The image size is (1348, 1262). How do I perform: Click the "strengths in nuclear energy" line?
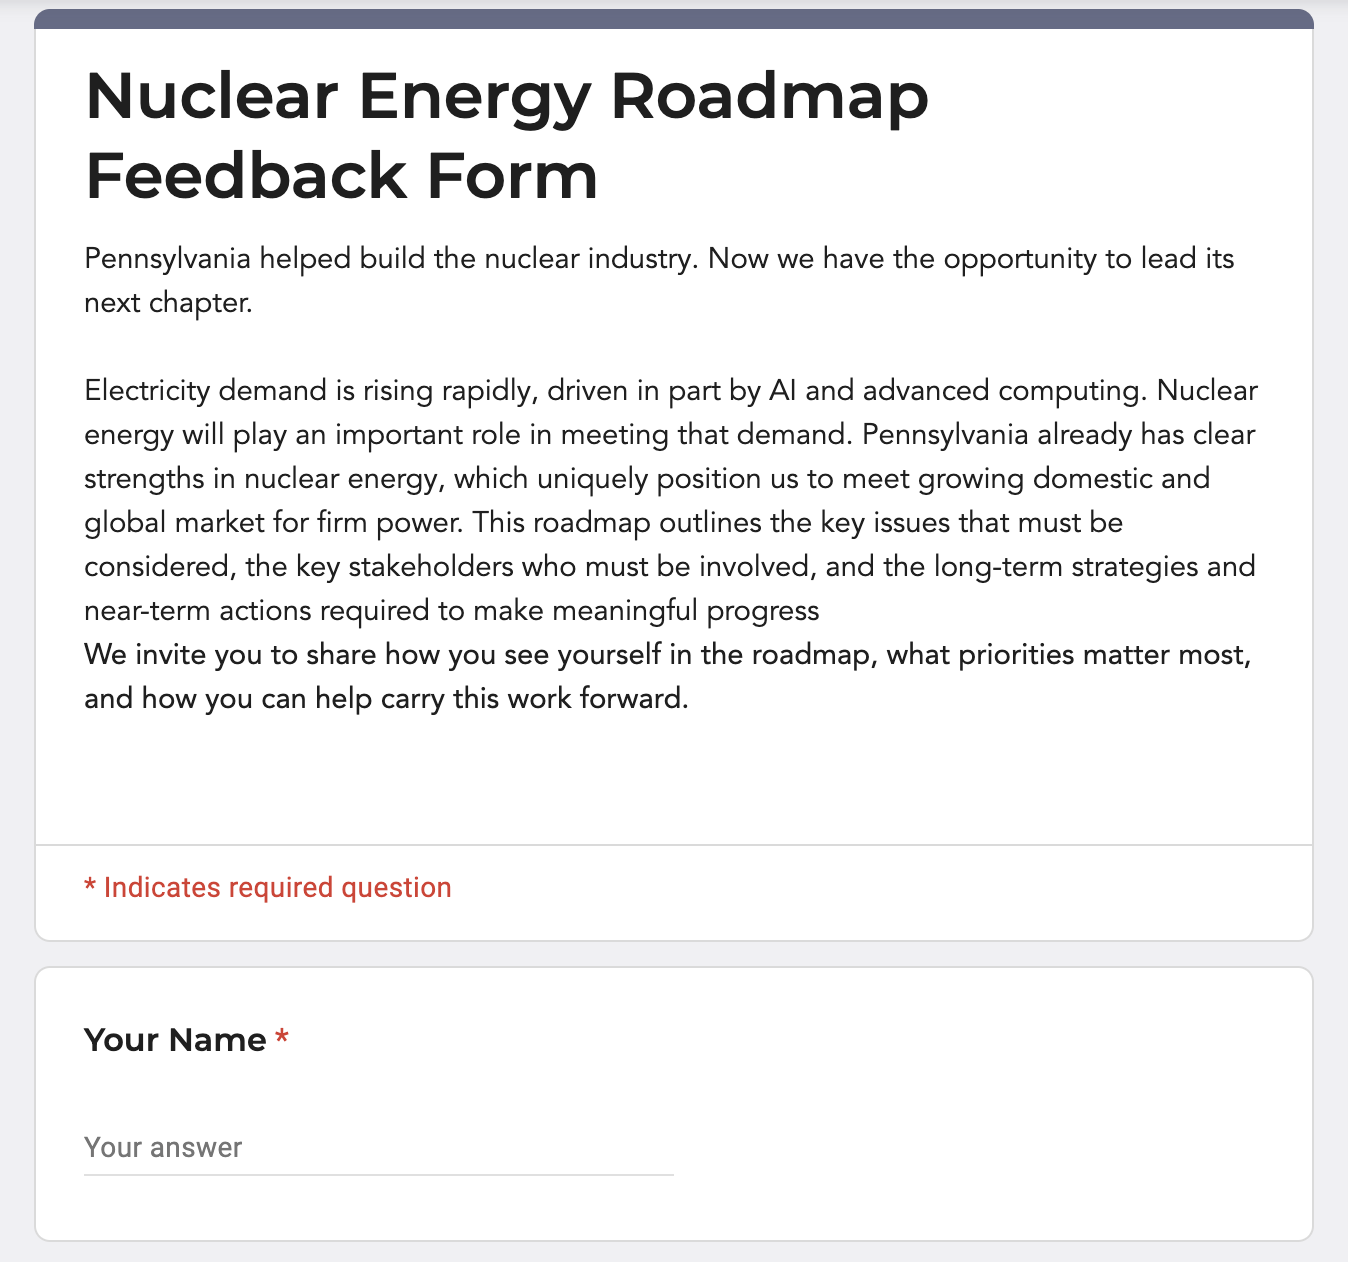tap(262, 479)
